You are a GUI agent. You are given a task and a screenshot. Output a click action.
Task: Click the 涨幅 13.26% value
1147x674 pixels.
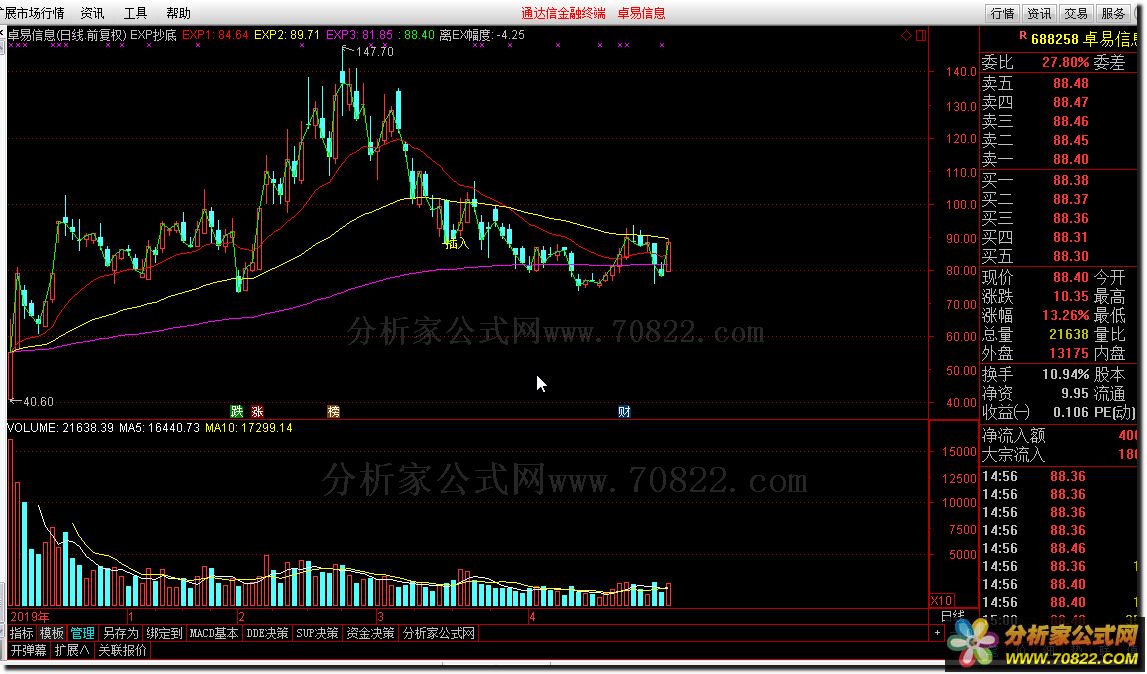pos(1065,315)
